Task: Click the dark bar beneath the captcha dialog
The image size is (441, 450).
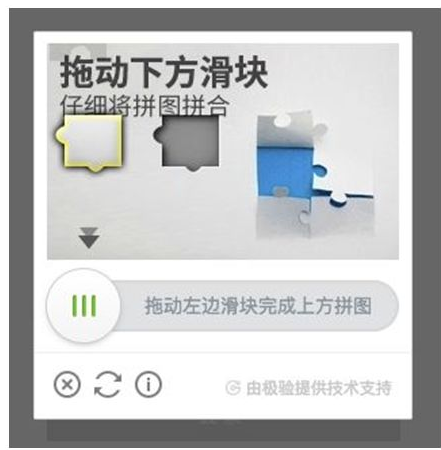Action: click(223, 430)
